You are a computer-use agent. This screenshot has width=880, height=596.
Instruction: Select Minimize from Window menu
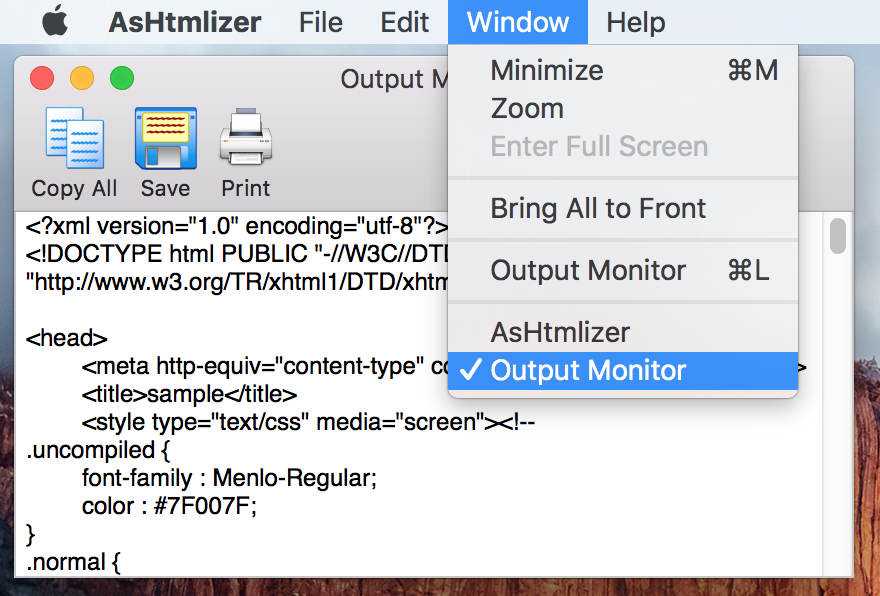623,71
